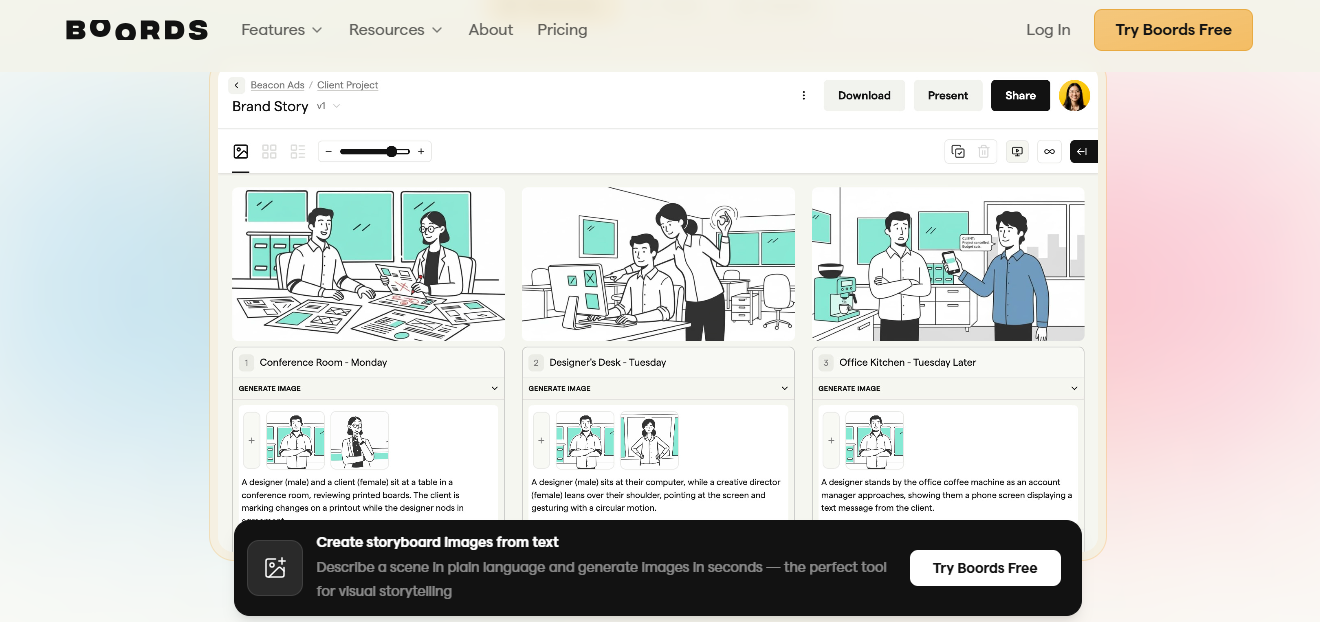1320x622 pixels.
Task: Open the v1 version dropdown
Action: [329, 106]
